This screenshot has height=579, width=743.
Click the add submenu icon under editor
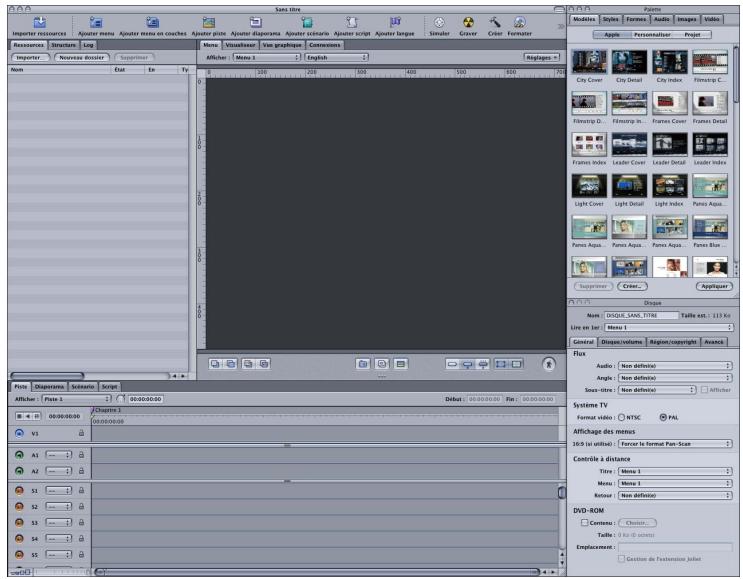pyautogui.click(x=363, y=364)
